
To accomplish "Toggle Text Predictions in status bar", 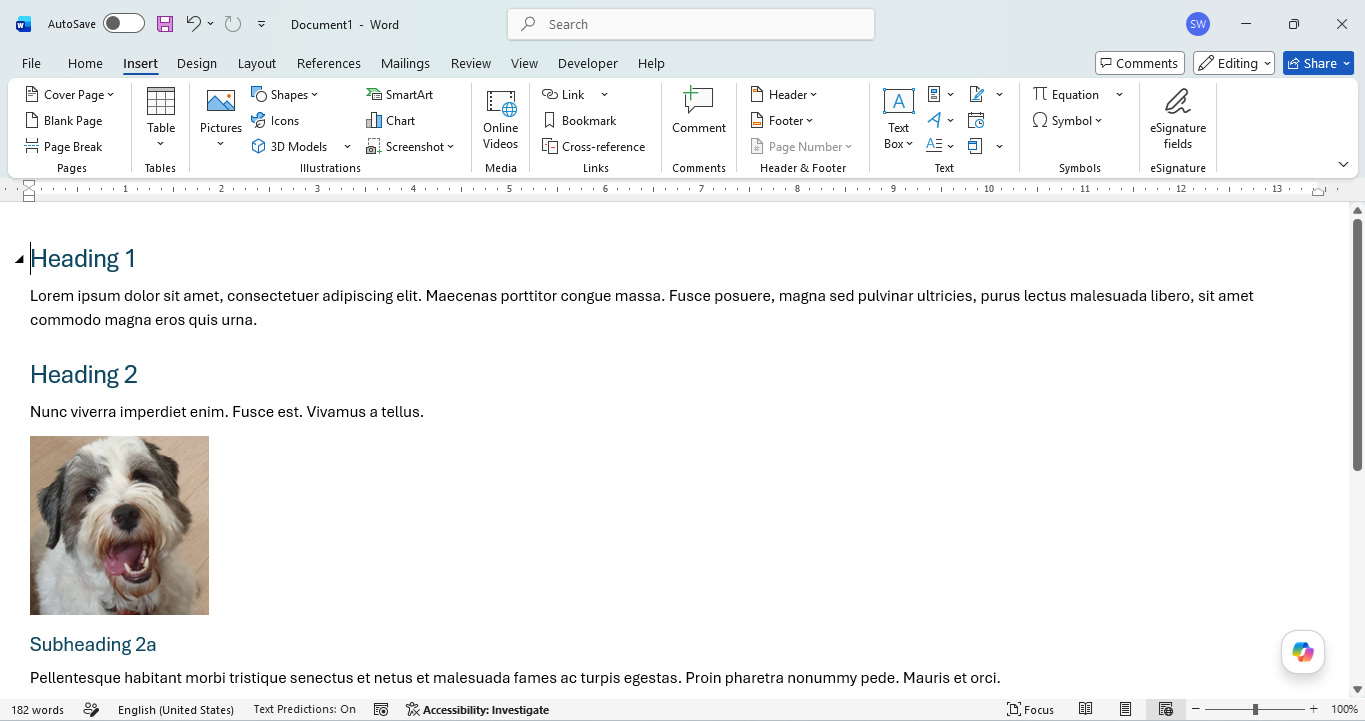I will tap(305, 710).
